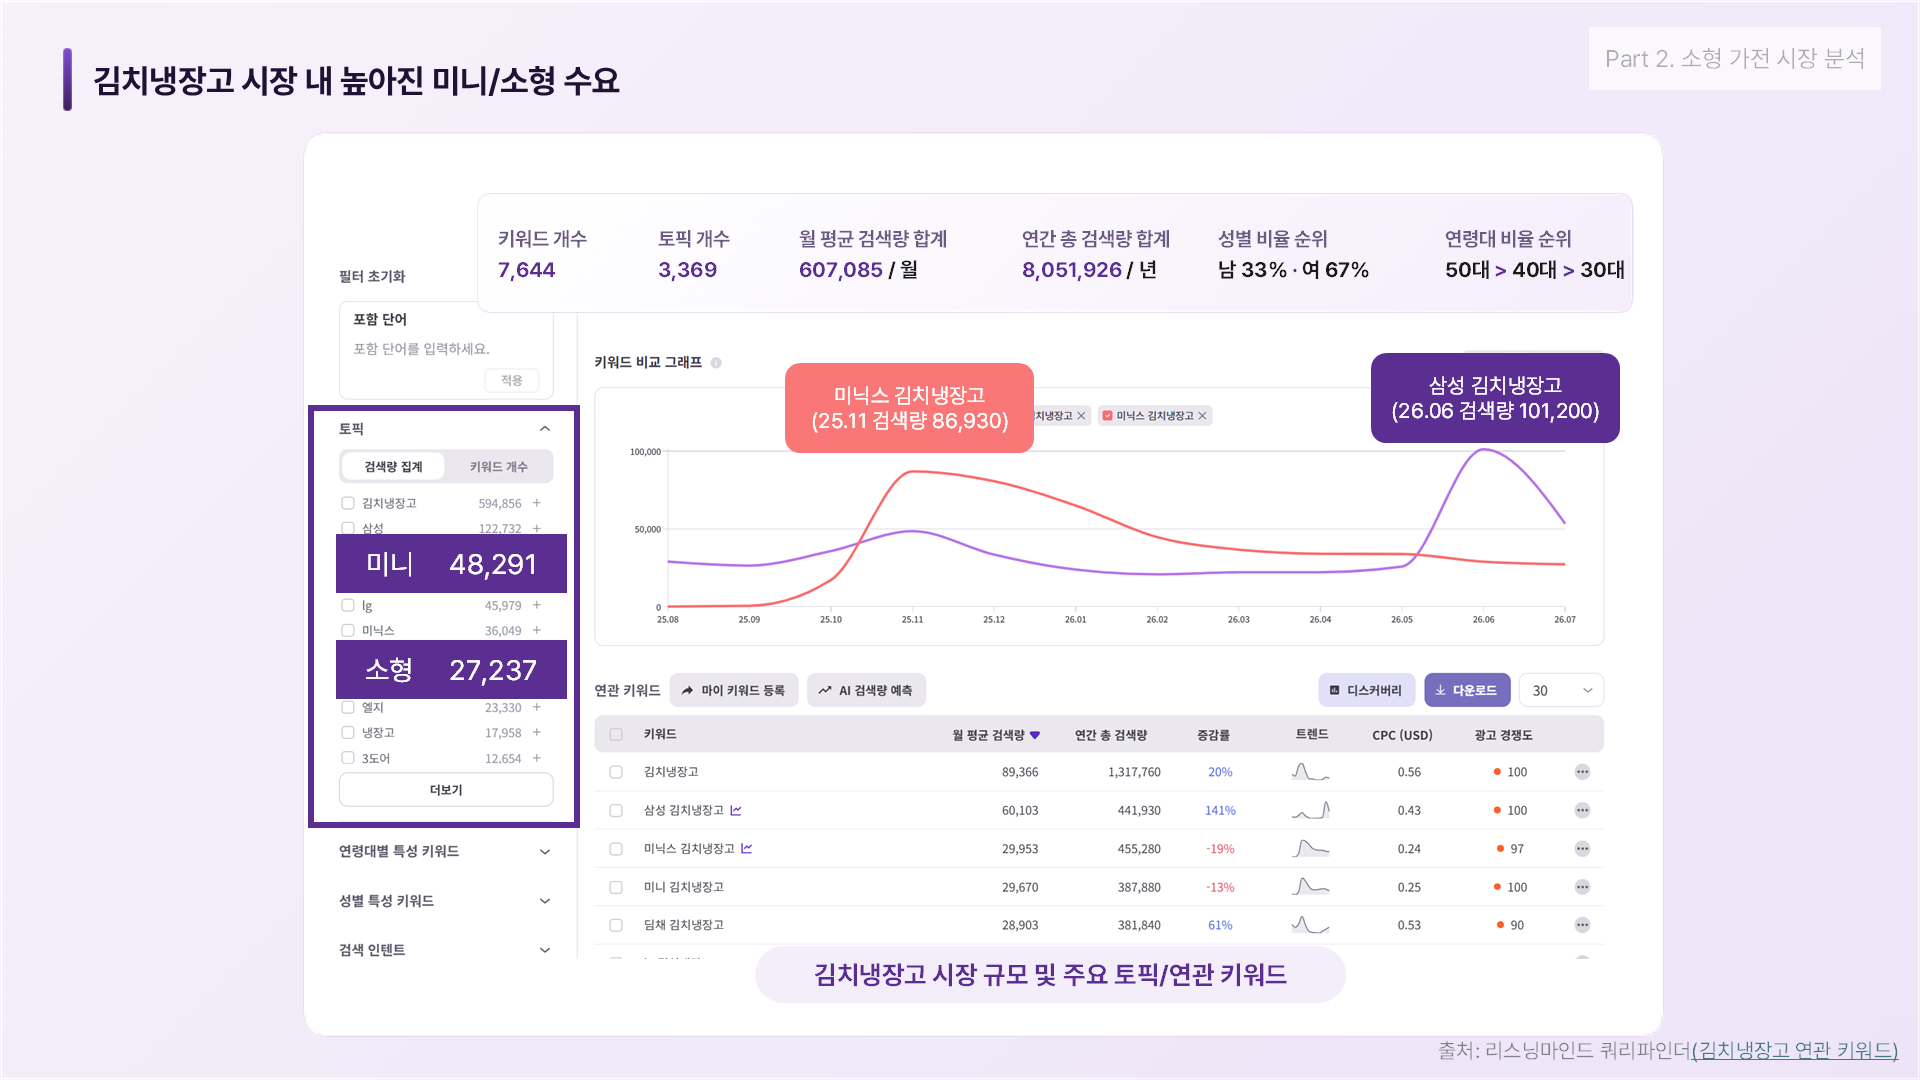Click the info icon beside 키워드 비교 그래프

tap(716, 363)
